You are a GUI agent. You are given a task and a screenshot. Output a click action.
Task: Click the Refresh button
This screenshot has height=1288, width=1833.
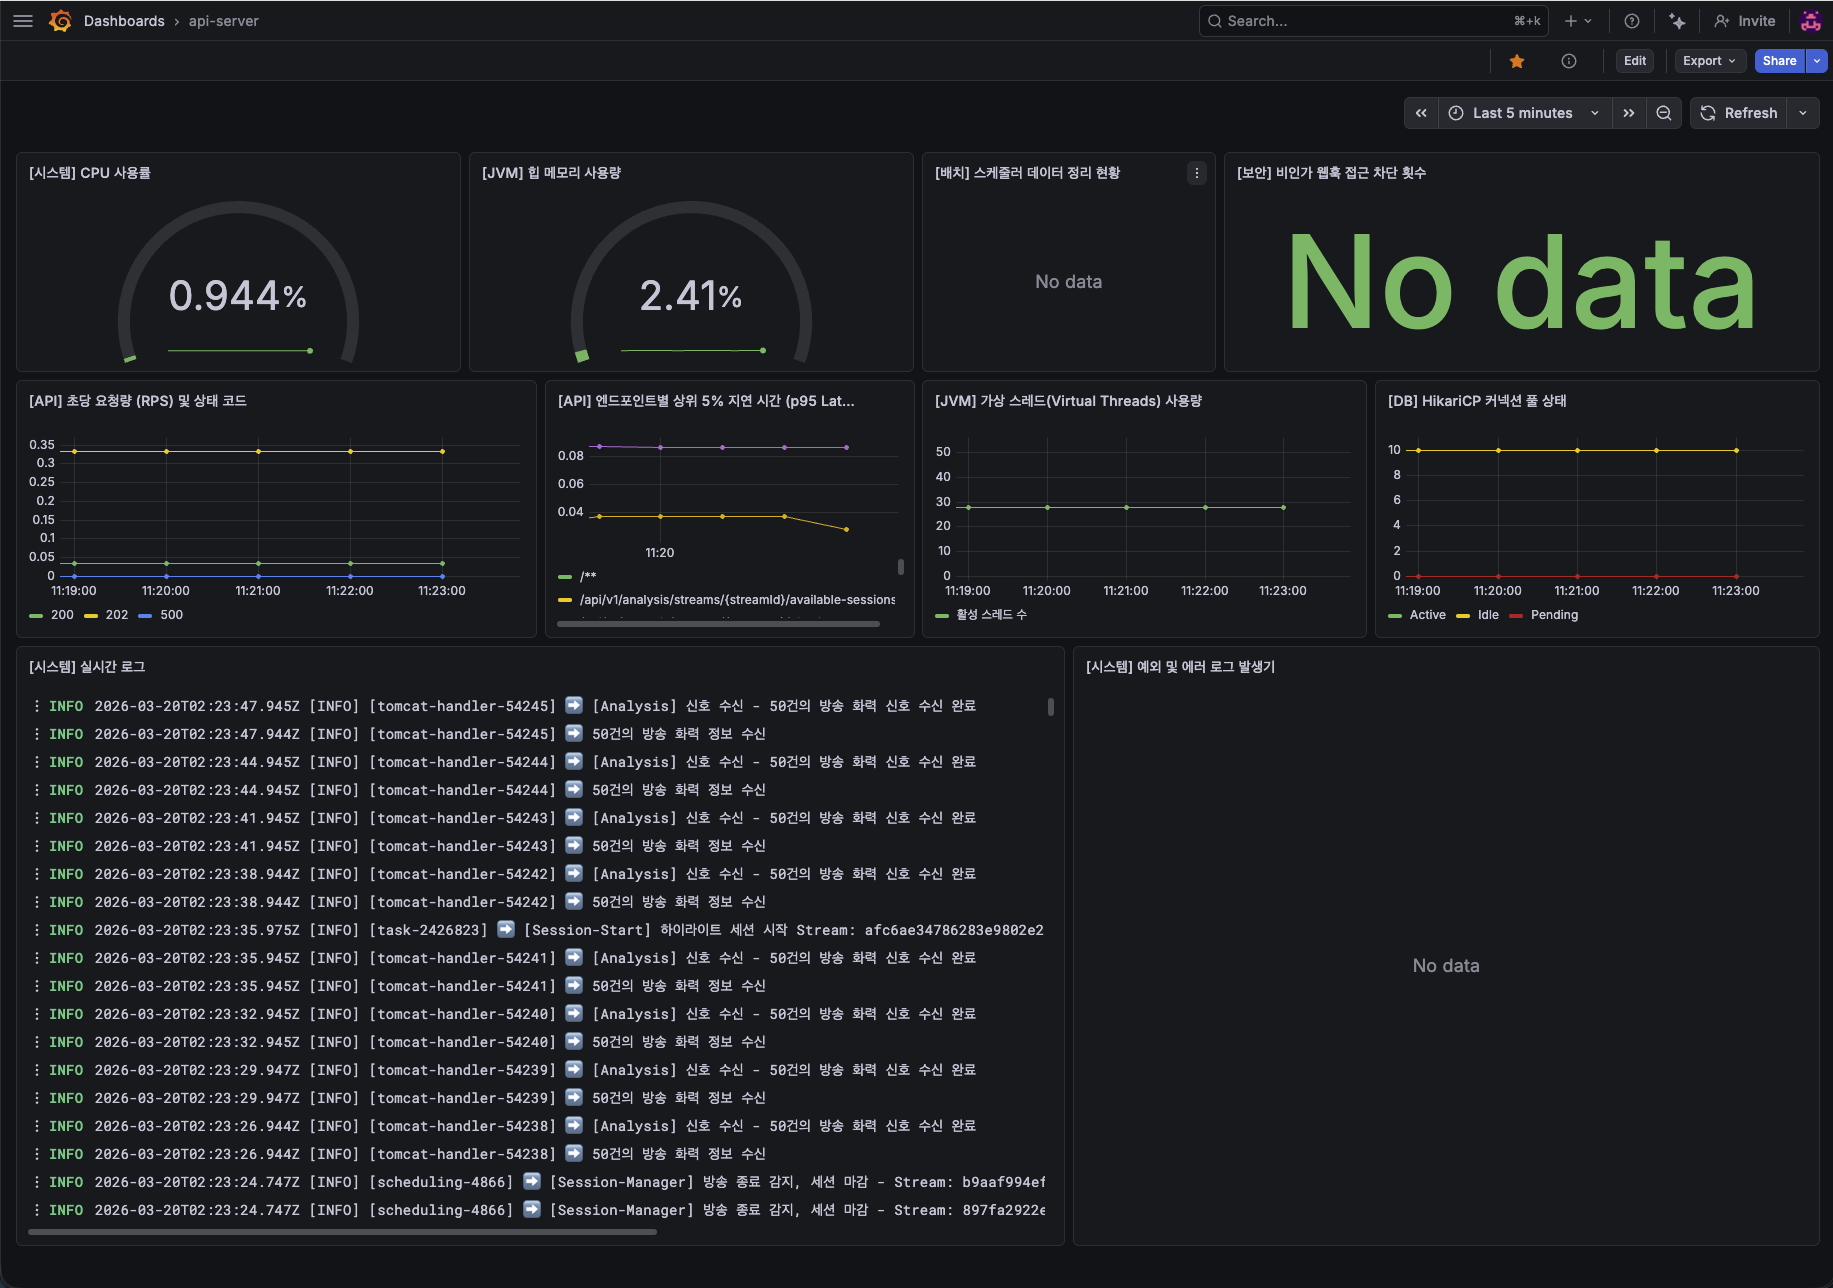pos(1740,113)
